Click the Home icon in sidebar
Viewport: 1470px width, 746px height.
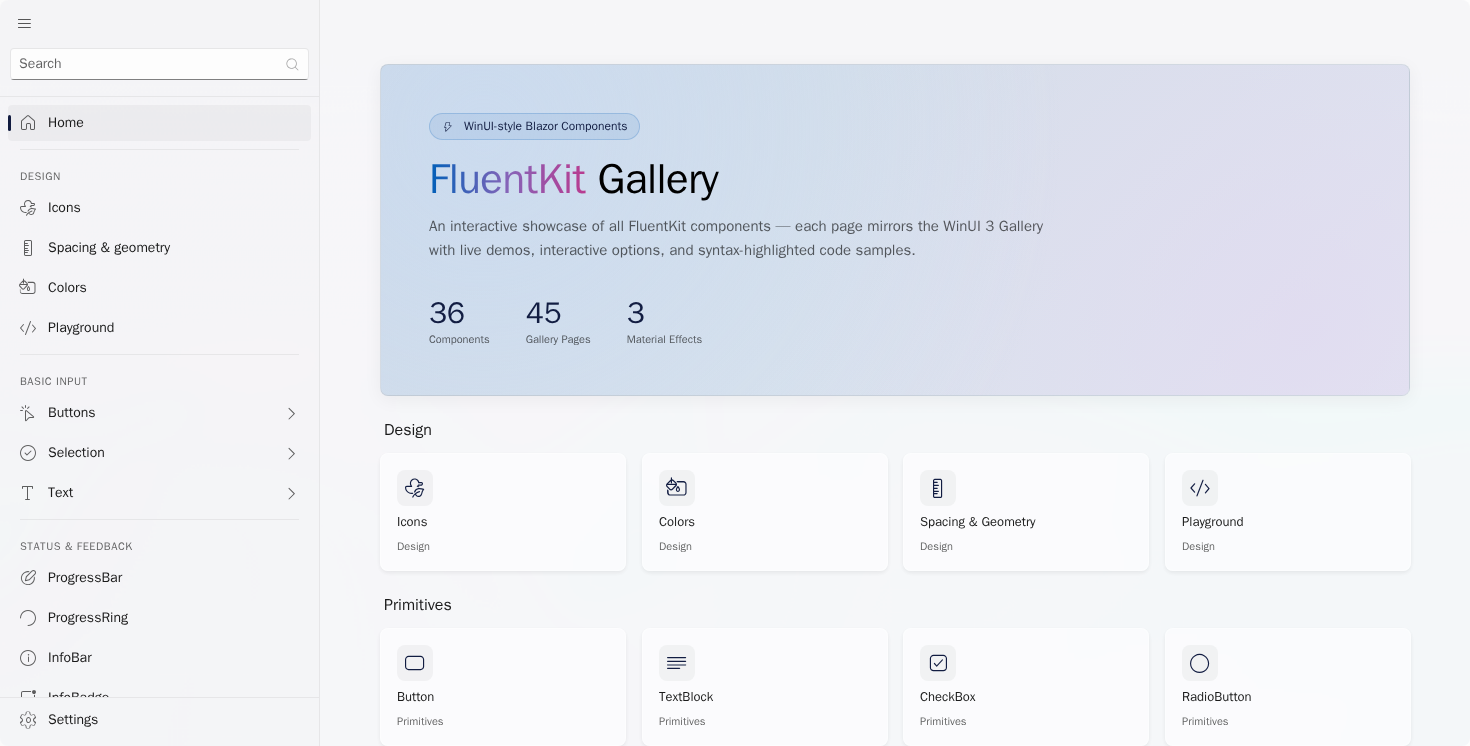[x=28, y=123]
